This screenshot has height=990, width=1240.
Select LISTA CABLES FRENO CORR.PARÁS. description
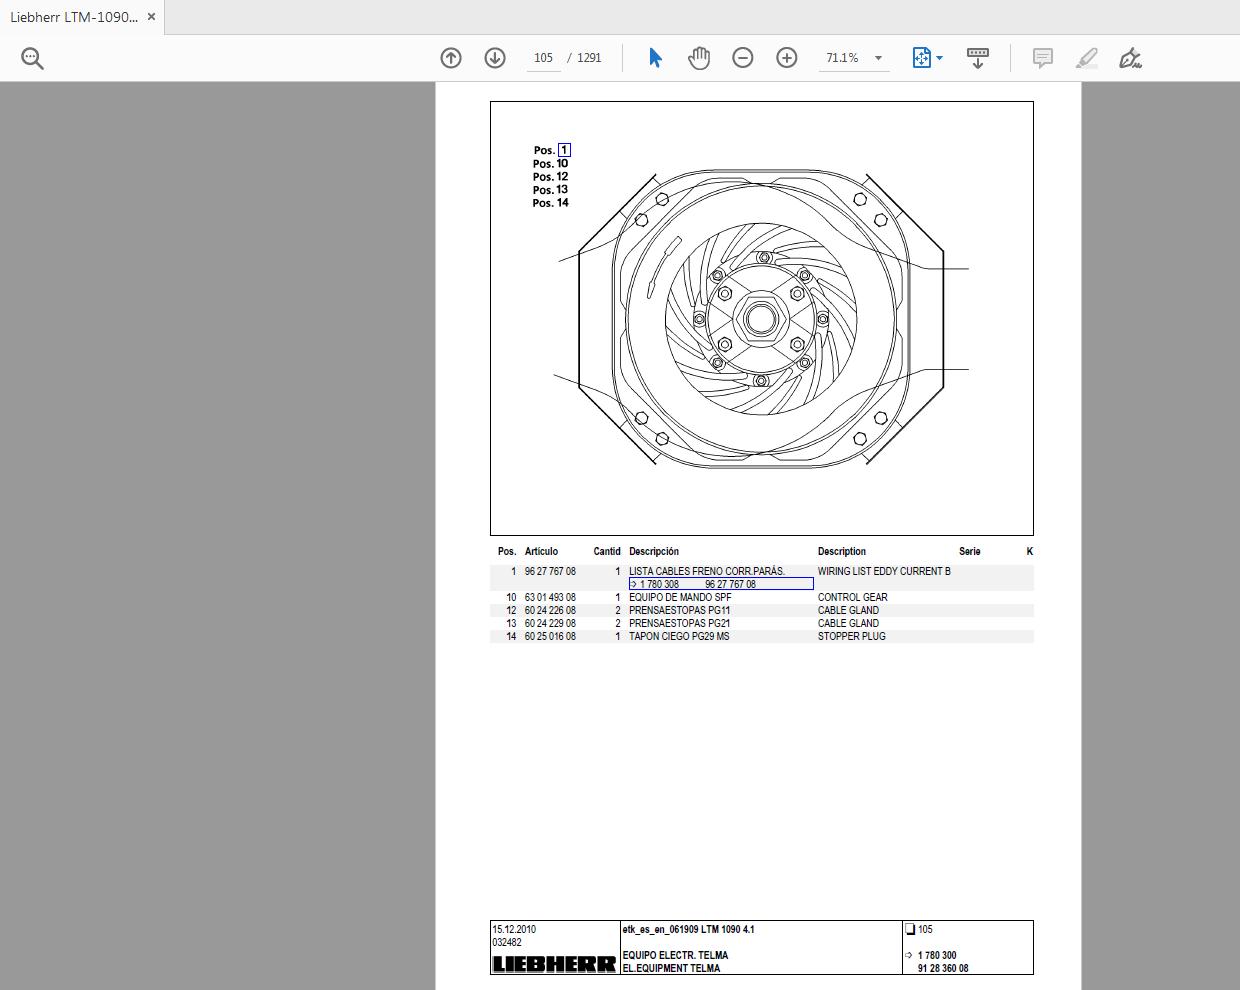click(707, 571)
